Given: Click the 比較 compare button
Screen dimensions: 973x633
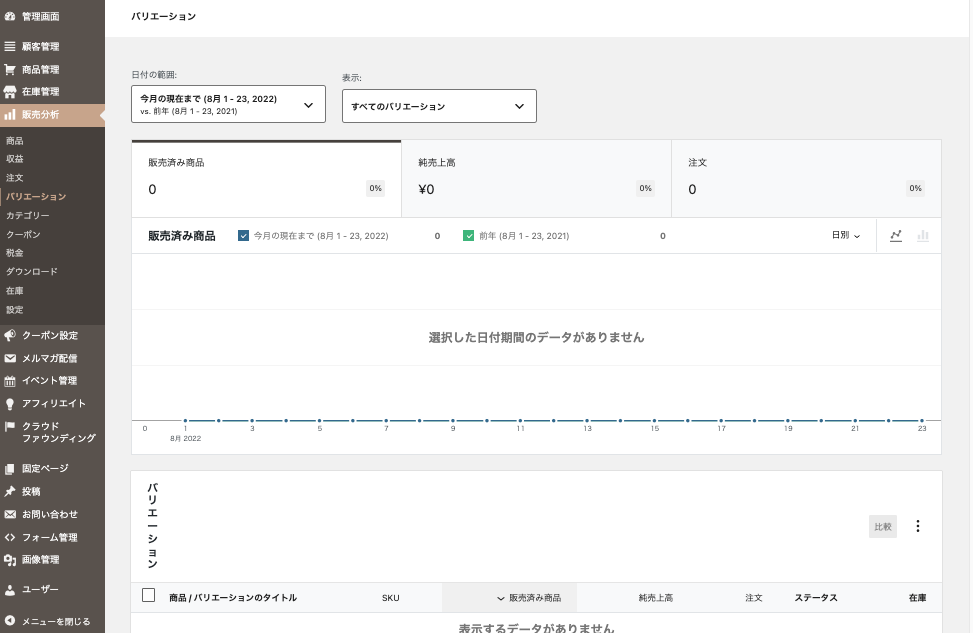Looking at the screenshot, I should coord(882,527).
